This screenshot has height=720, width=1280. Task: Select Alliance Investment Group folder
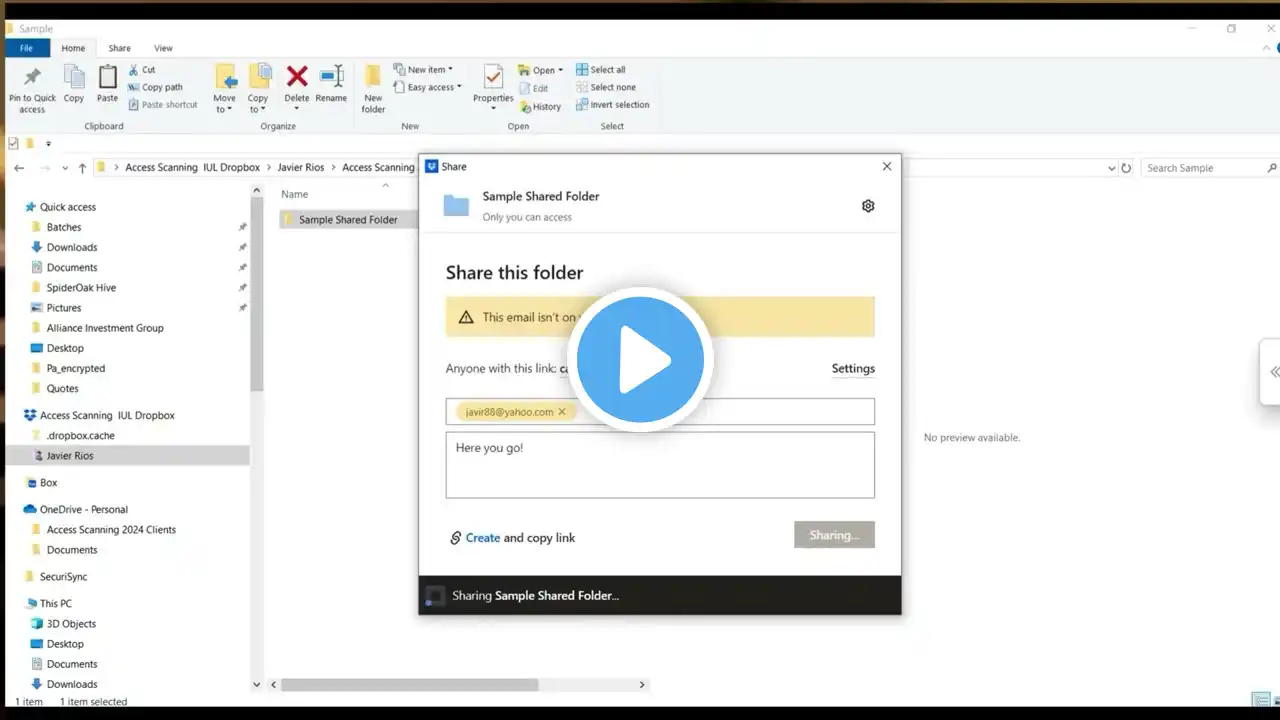pos(105,328)
